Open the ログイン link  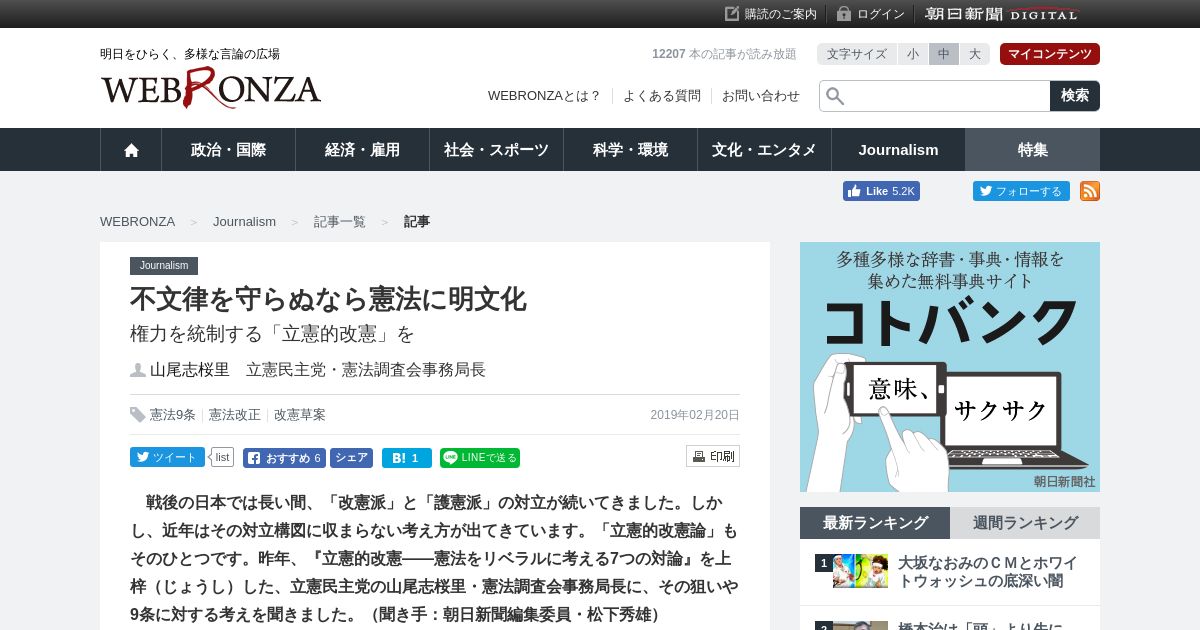(871, 14)
